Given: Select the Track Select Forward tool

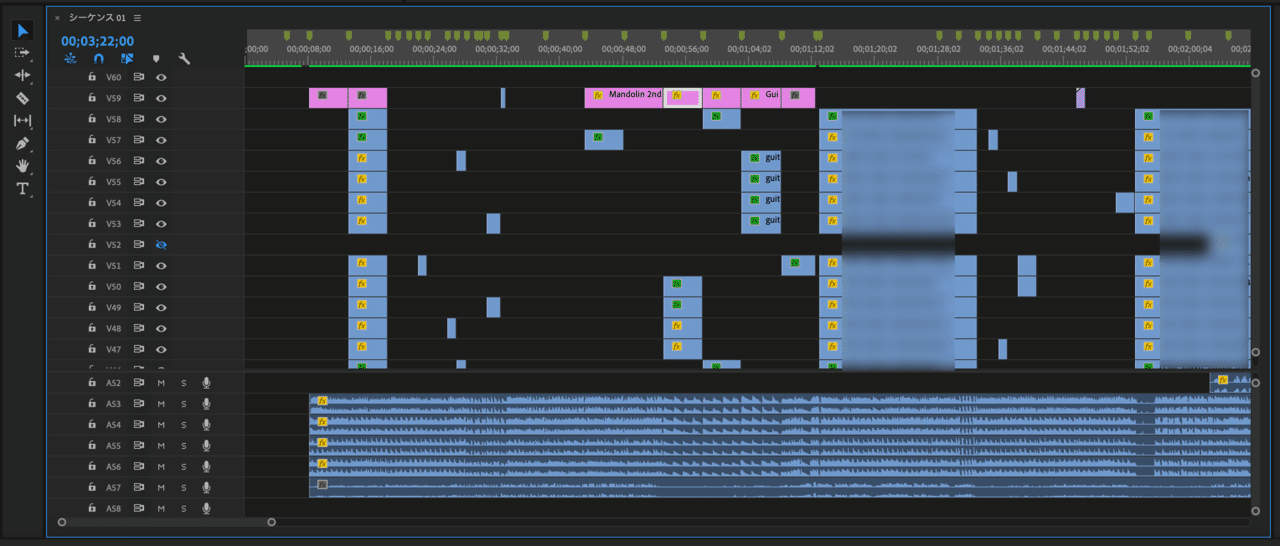Looking at the screenshot, I should tap(22, 53).
